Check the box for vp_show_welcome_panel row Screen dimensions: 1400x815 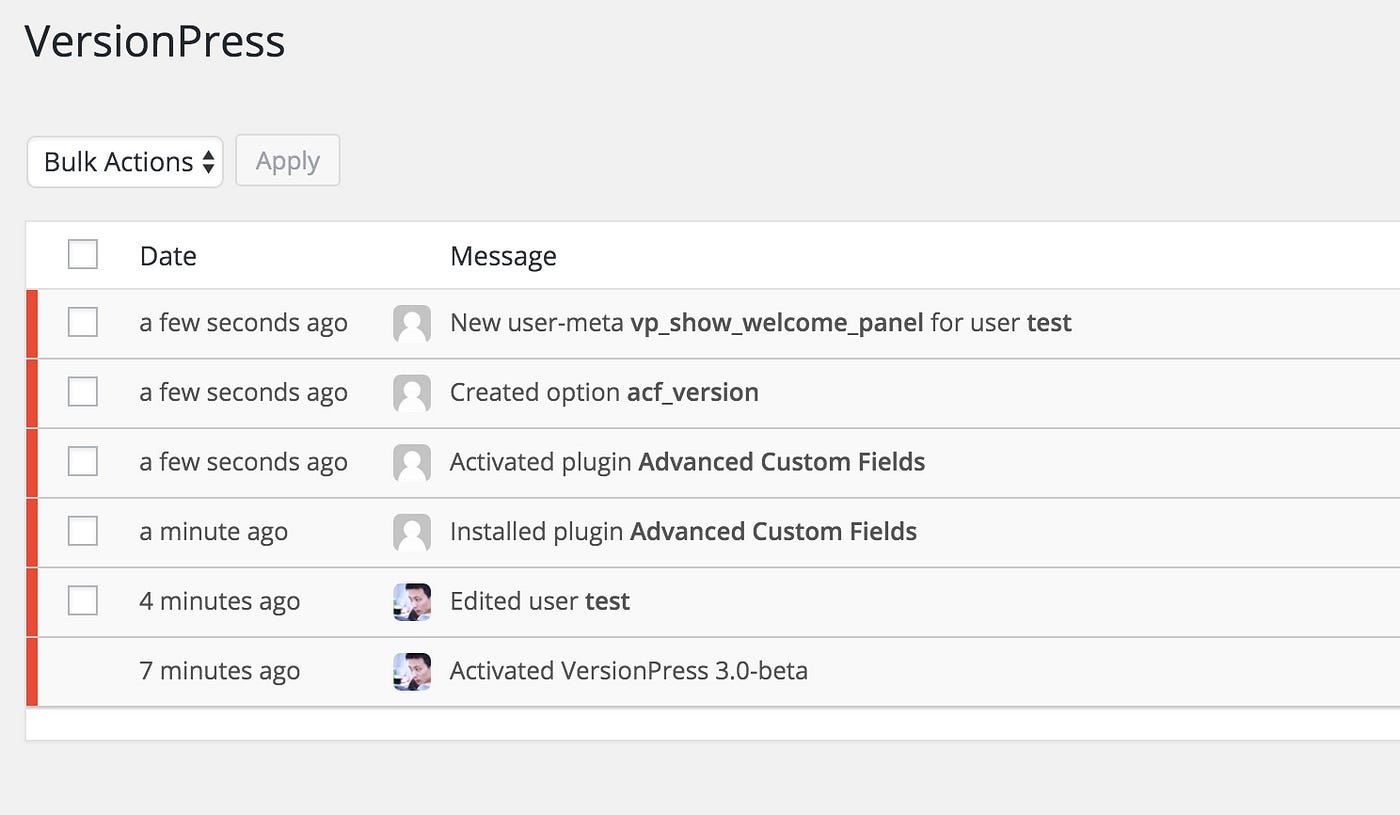point(83,322)
